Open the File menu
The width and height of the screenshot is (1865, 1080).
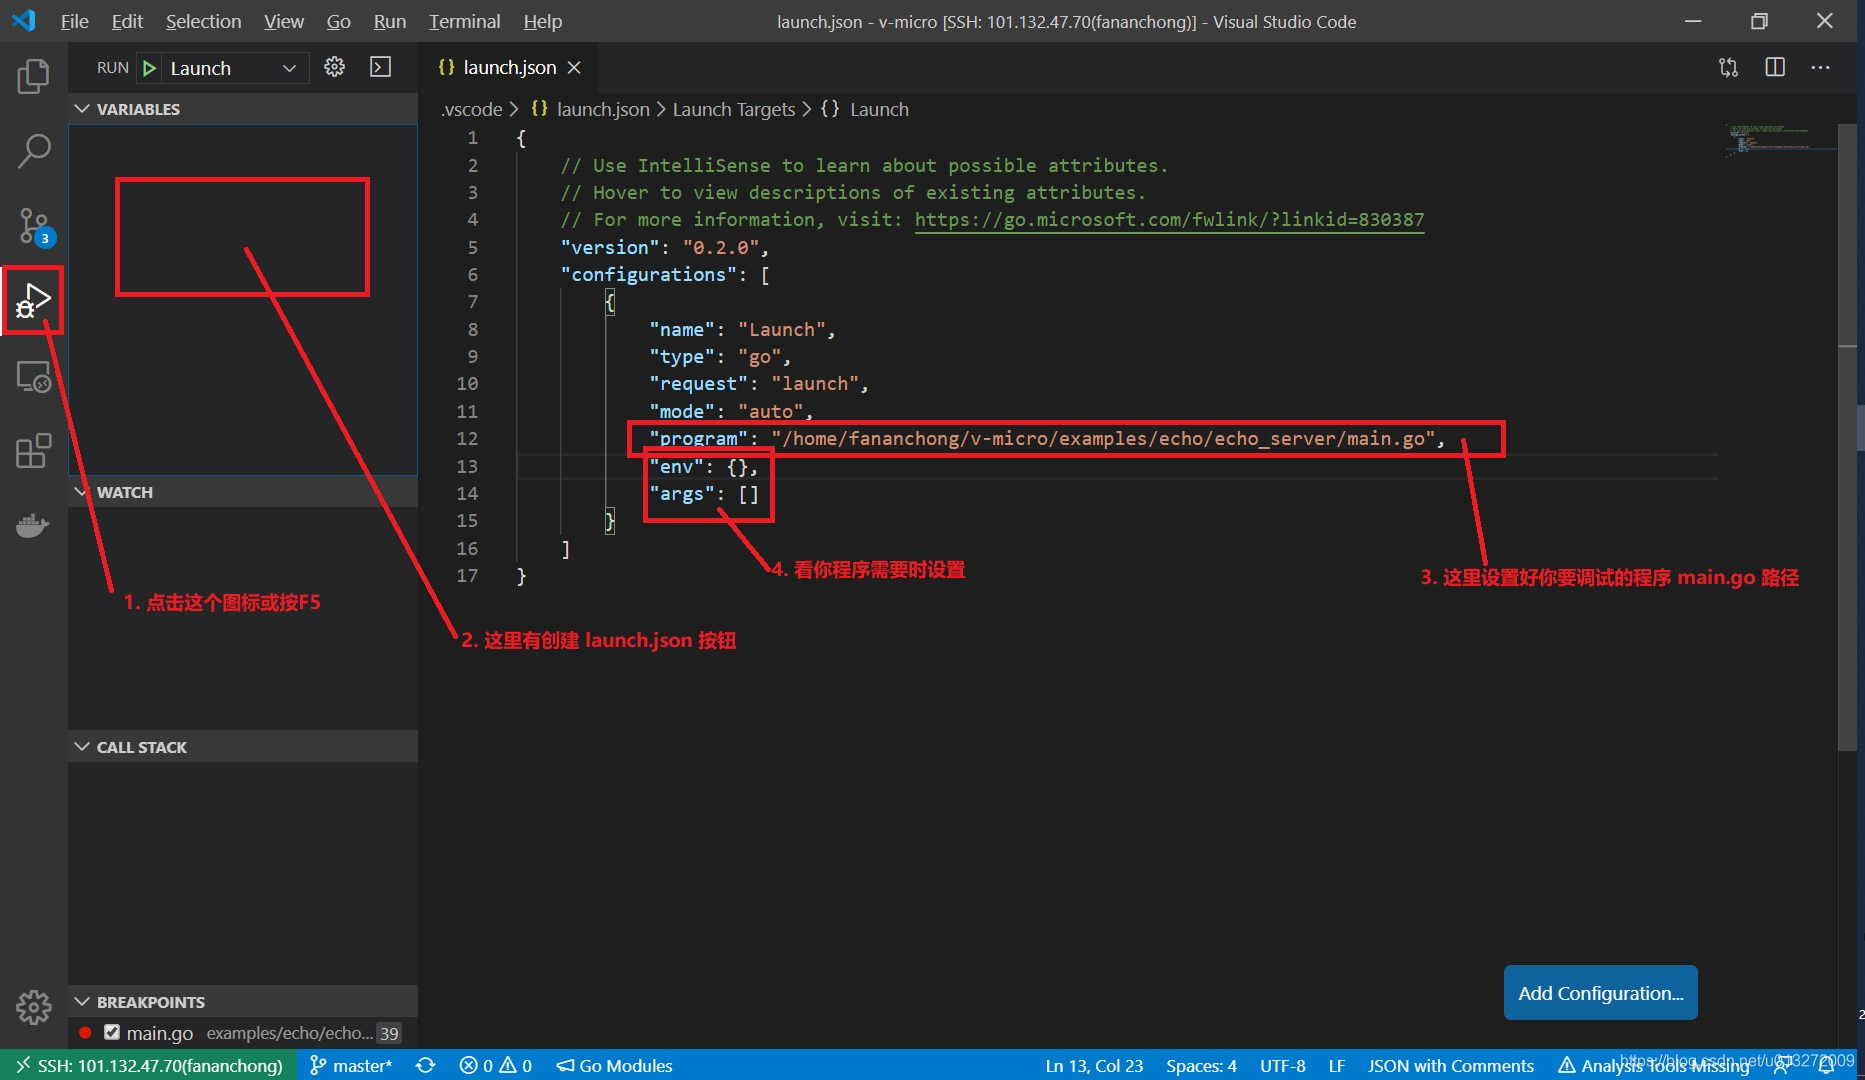tap(74, 21)
